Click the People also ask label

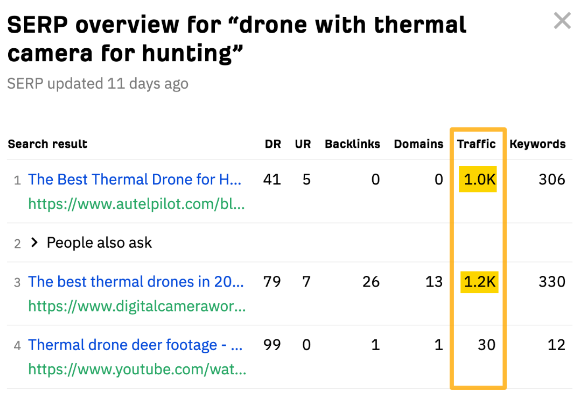(x=99, y=243)
